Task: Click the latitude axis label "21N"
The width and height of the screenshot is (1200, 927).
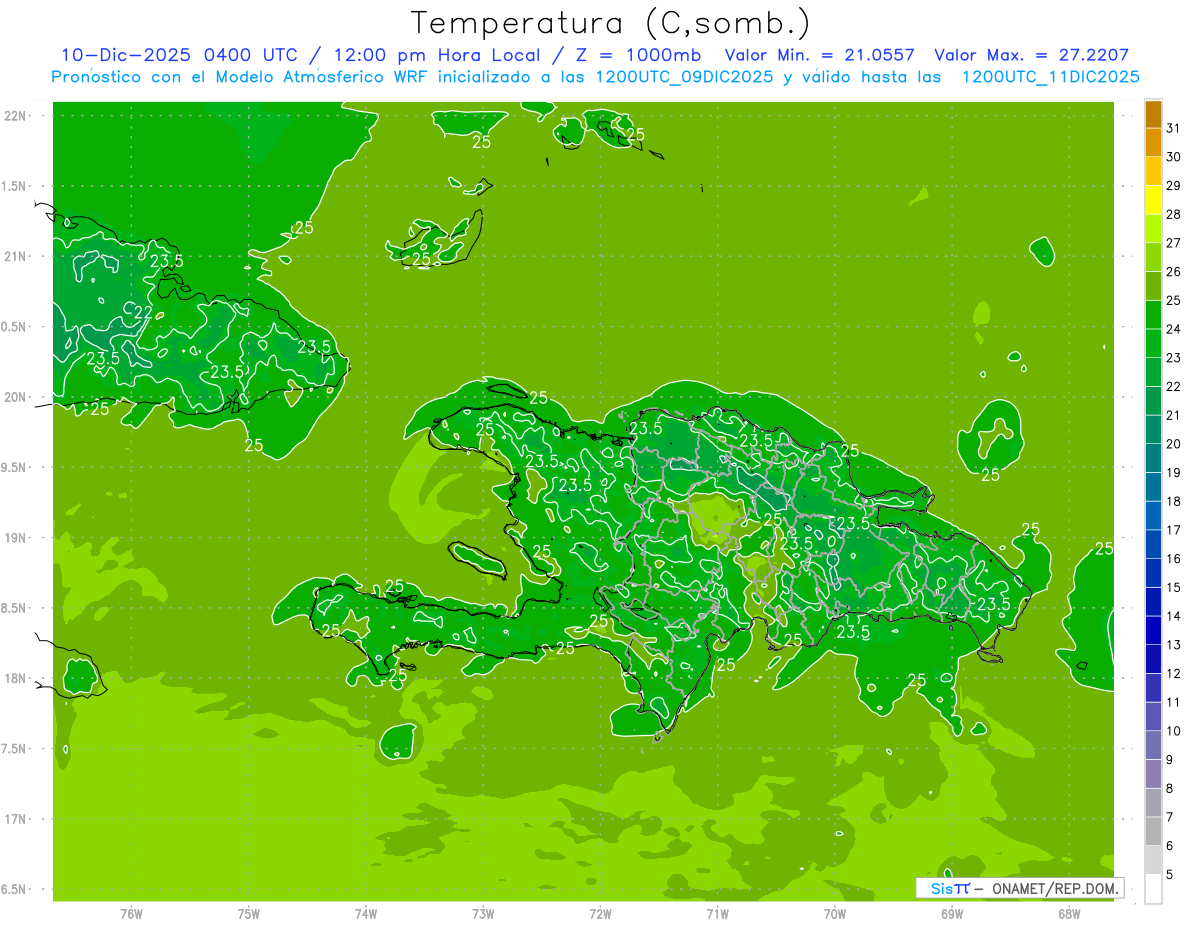Action: click(15, 256)
